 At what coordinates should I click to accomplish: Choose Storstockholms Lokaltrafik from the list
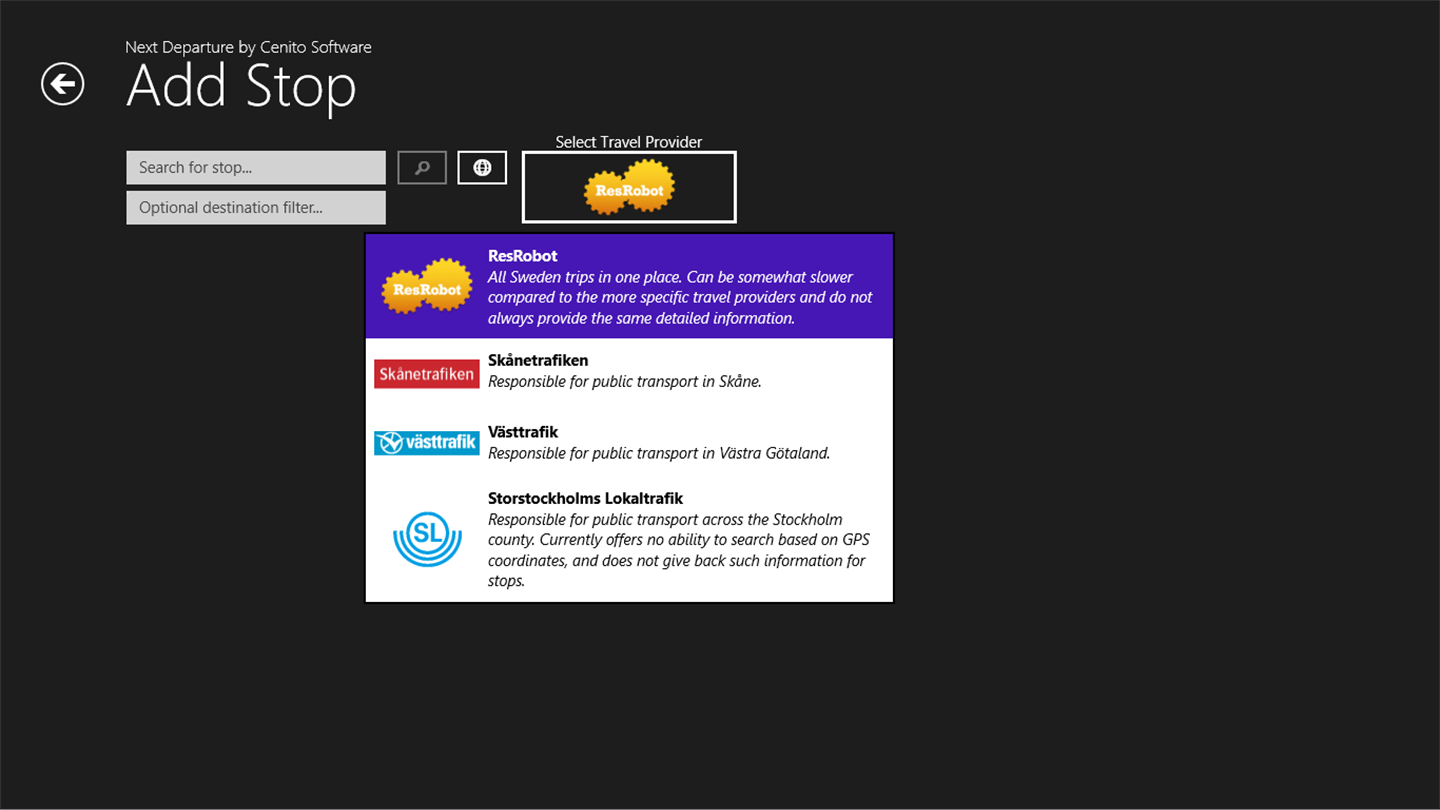point(629,539)
